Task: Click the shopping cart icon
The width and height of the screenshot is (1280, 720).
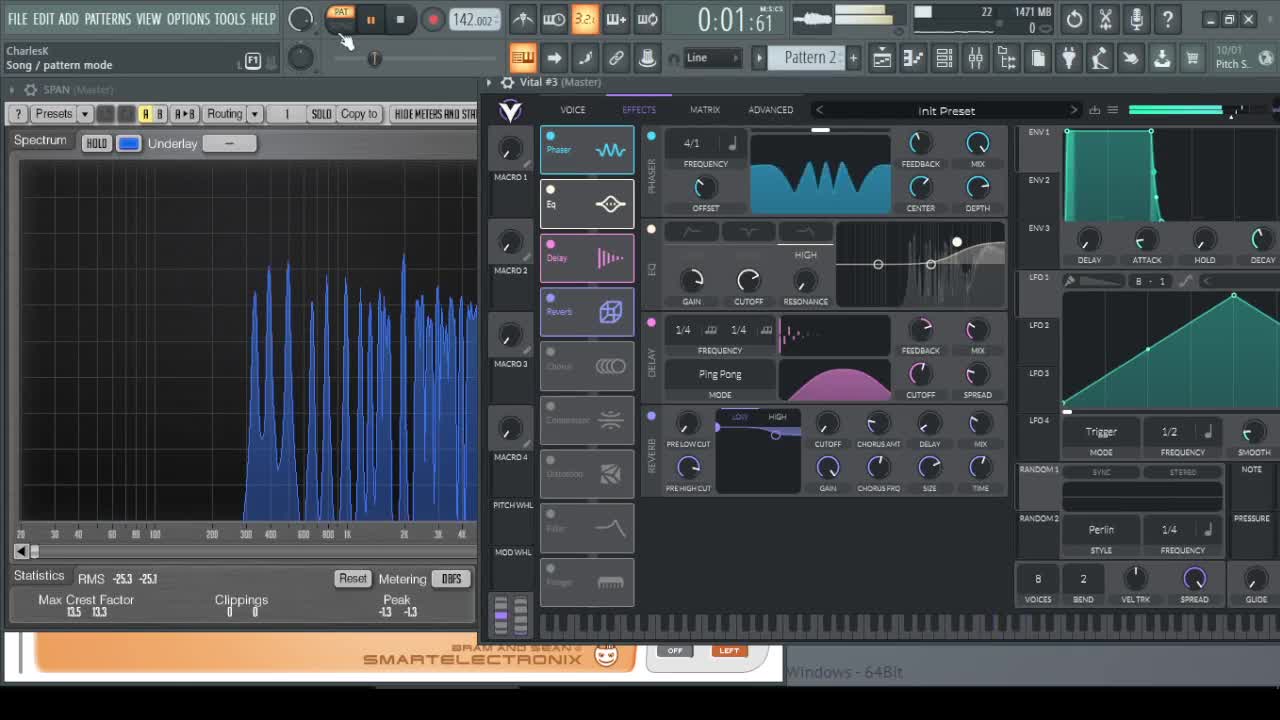Action: click(x=1192, y=58)
